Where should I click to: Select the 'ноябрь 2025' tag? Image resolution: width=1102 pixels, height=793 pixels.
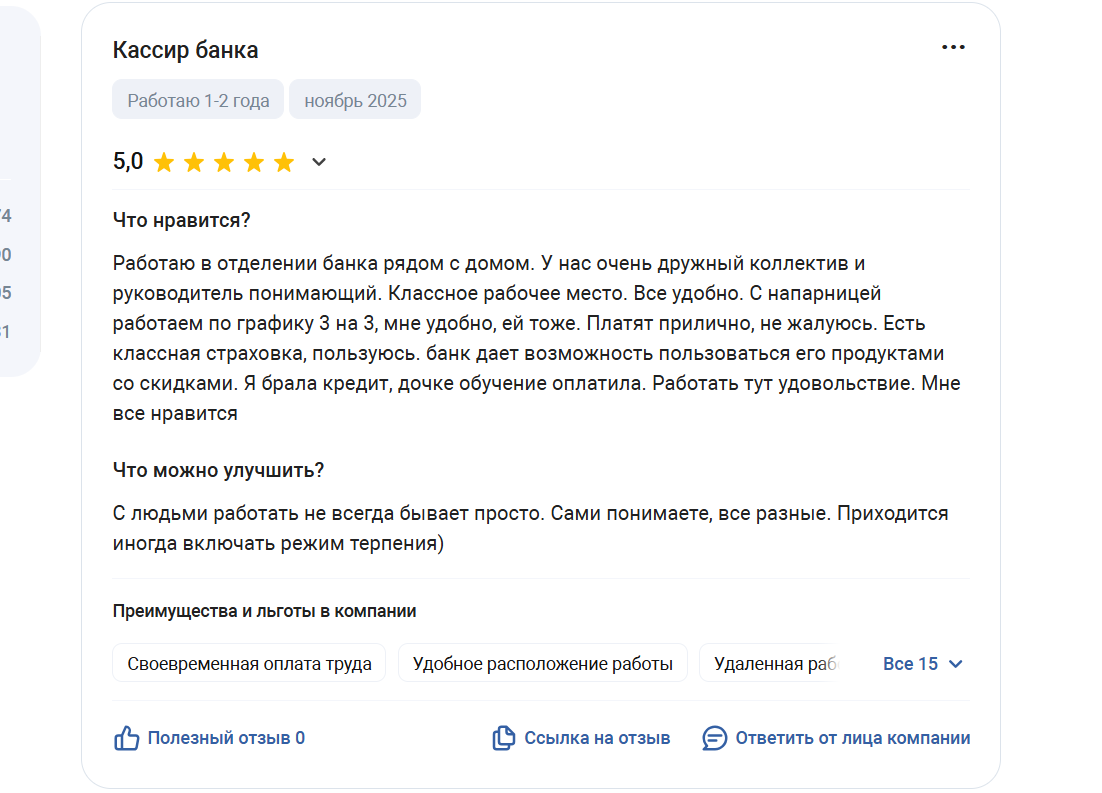(x=355, y=100)
